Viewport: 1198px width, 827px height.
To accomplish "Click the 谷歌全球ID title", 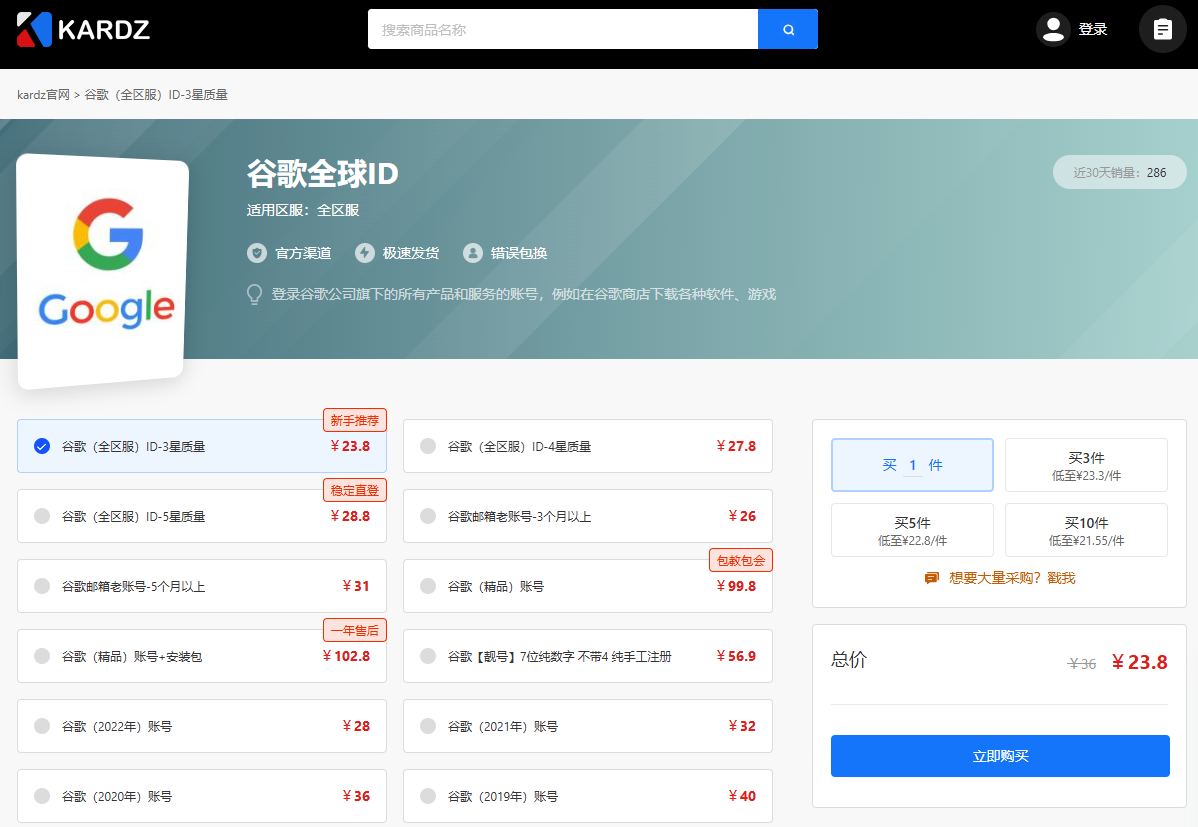I will tap(322, 174).
